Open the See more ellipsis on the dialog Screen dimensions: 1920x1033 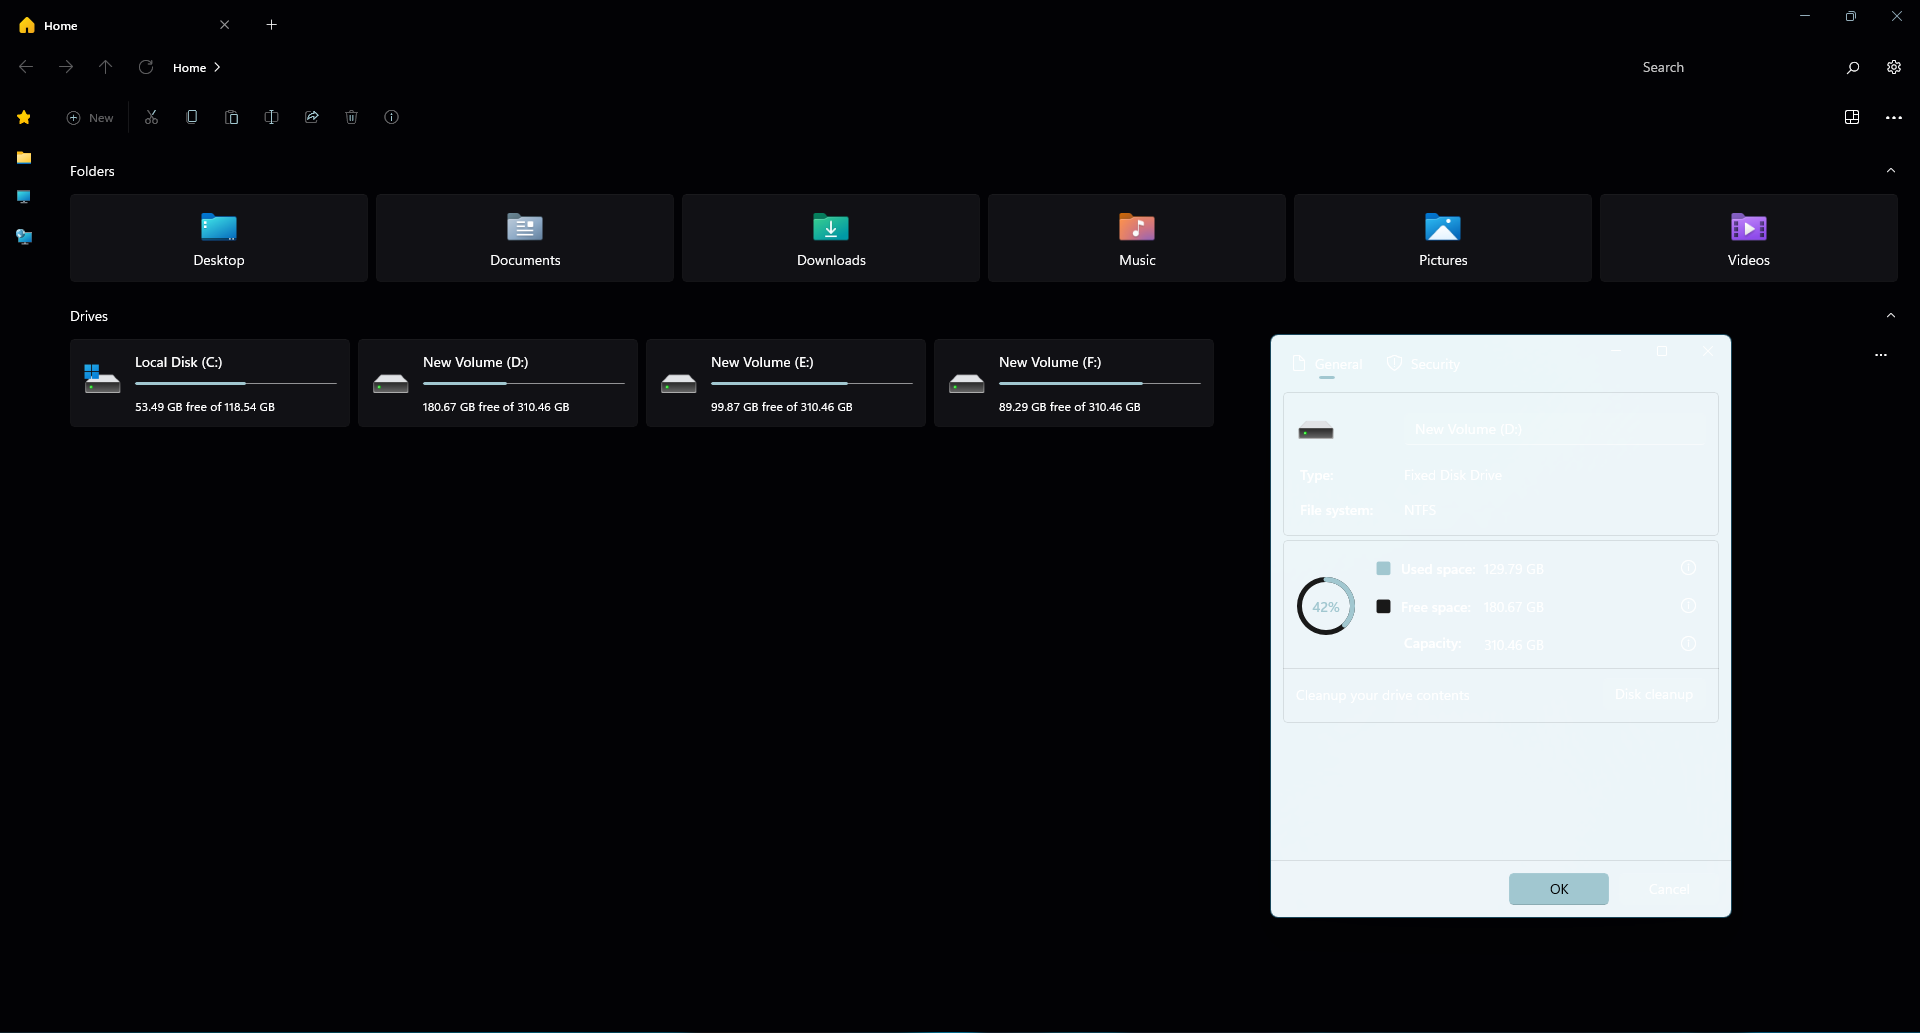1881,354
